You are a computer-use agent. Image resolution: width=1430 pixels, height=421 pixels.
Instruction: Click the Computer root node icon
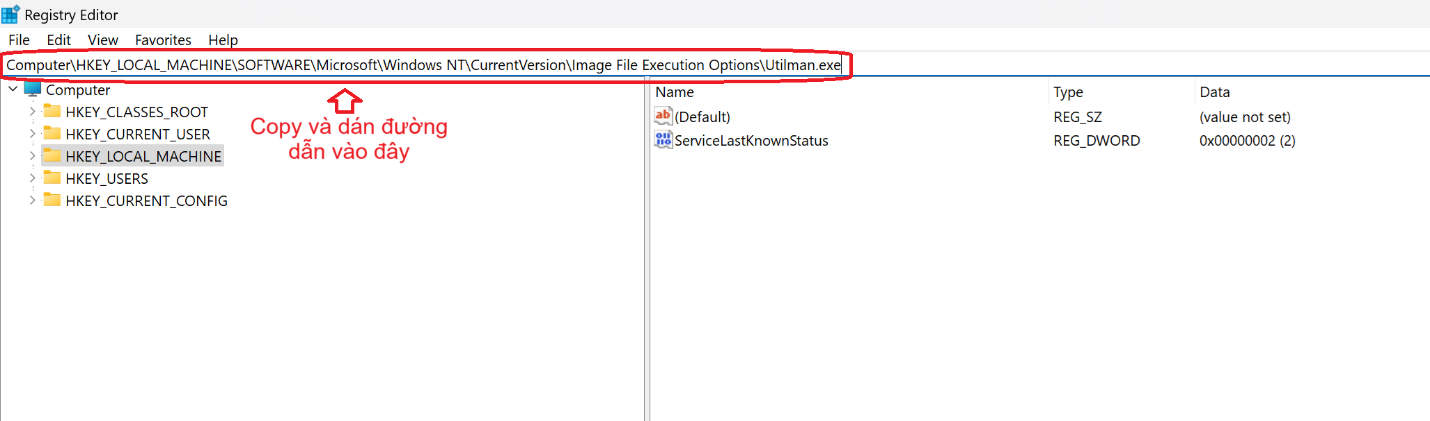point(33,89)
